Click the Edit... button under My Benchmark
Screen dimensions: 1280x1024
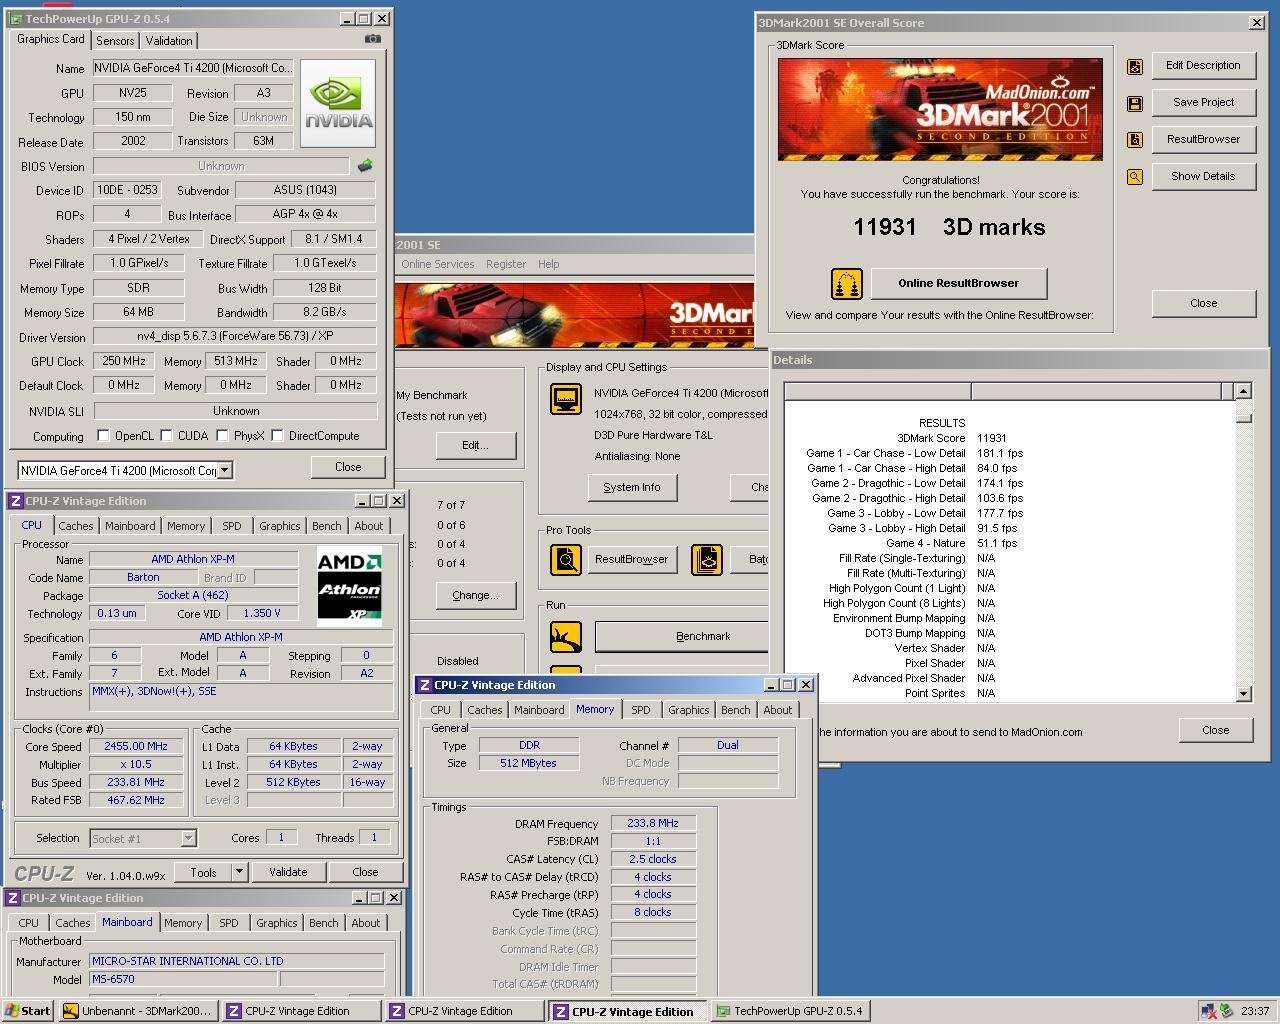click(x=475, y=445)
